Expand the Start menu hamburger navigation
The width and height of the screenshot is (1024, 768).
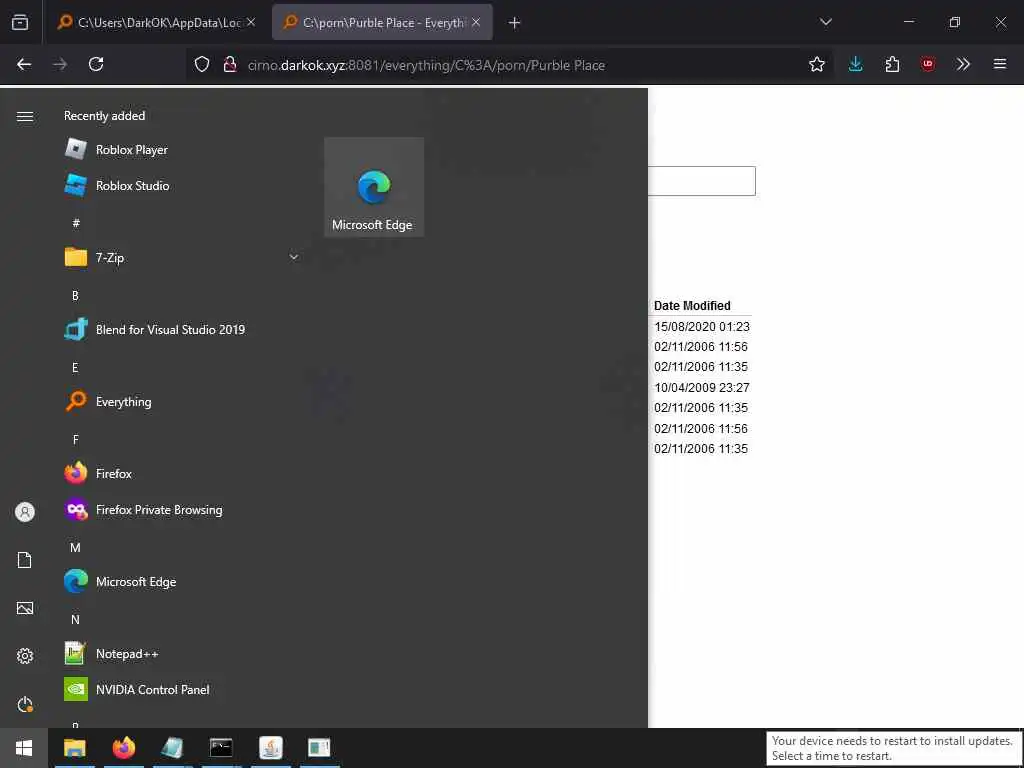click(x=25, y=116)
